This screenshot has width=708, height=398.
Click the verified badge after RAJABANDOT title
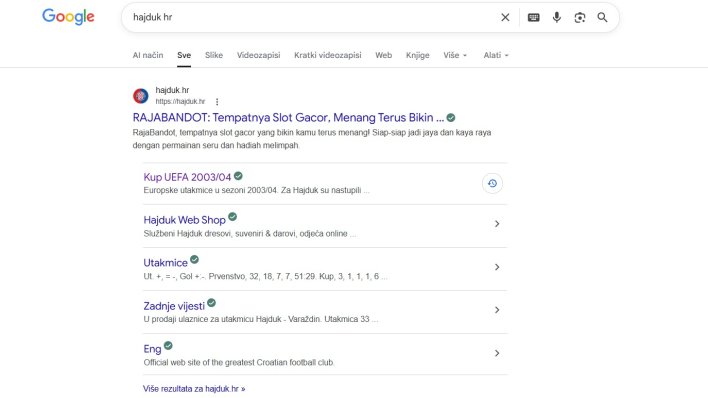click(x=451, y=118)
